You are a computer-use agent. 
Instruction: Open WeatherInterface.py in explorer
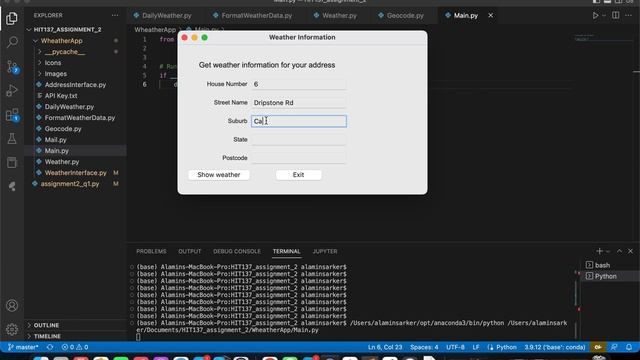coord(76,173)
